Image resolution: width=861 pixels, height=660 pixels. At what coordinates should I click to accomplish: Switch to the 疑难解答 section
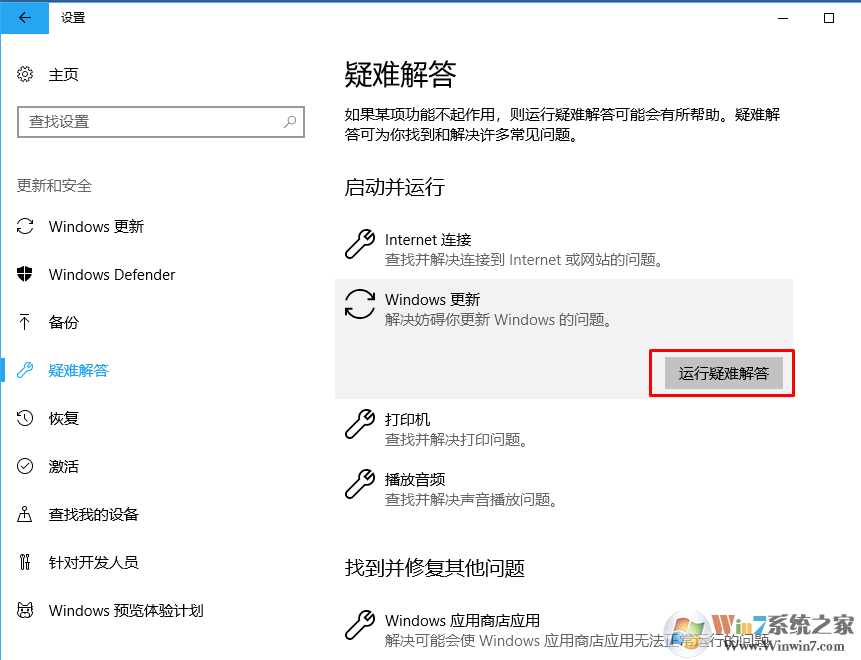point(78,370)
